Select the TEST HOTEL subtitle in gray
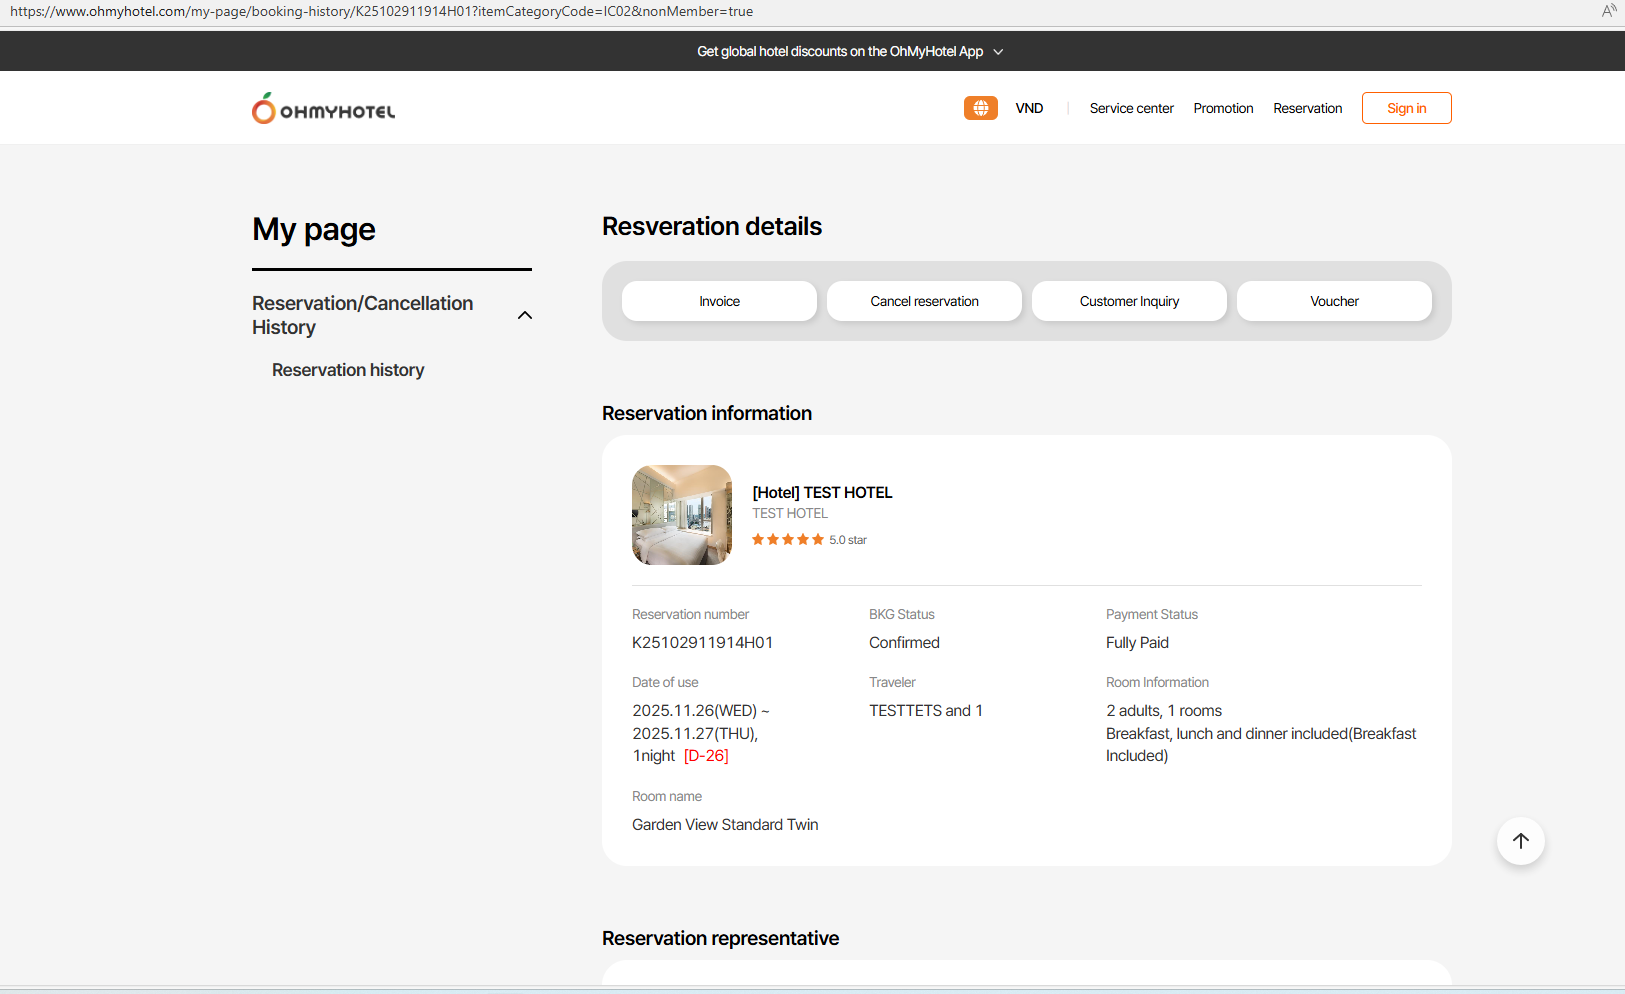This screenshot has width=1625, height=994. click(x=790, y=514)
